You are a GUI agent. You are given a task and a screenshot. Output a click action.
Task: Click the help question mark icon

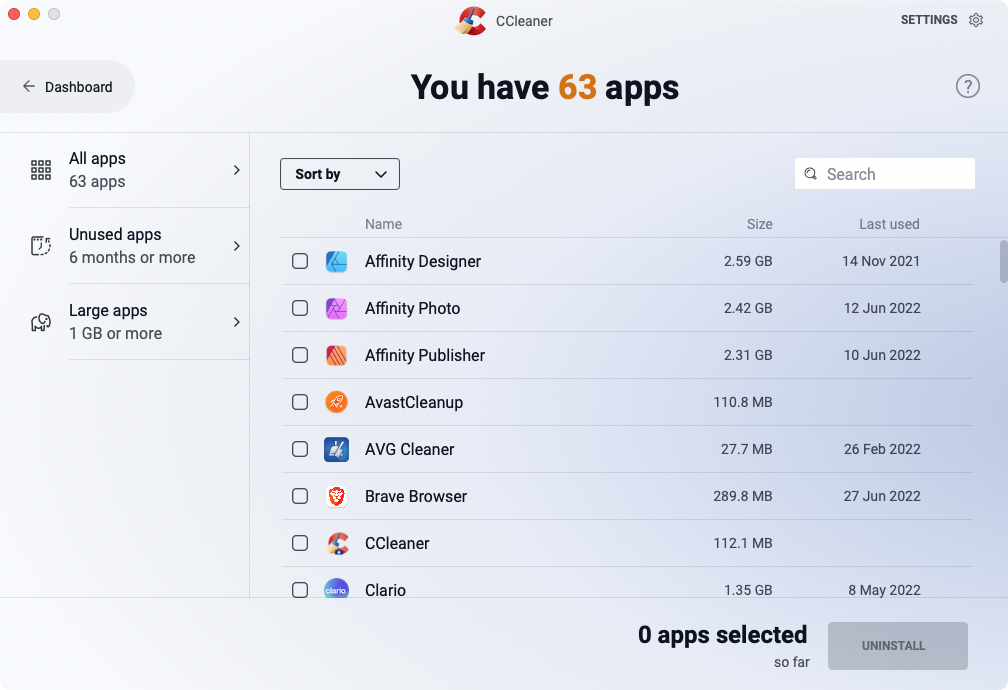tap(968, 86)
